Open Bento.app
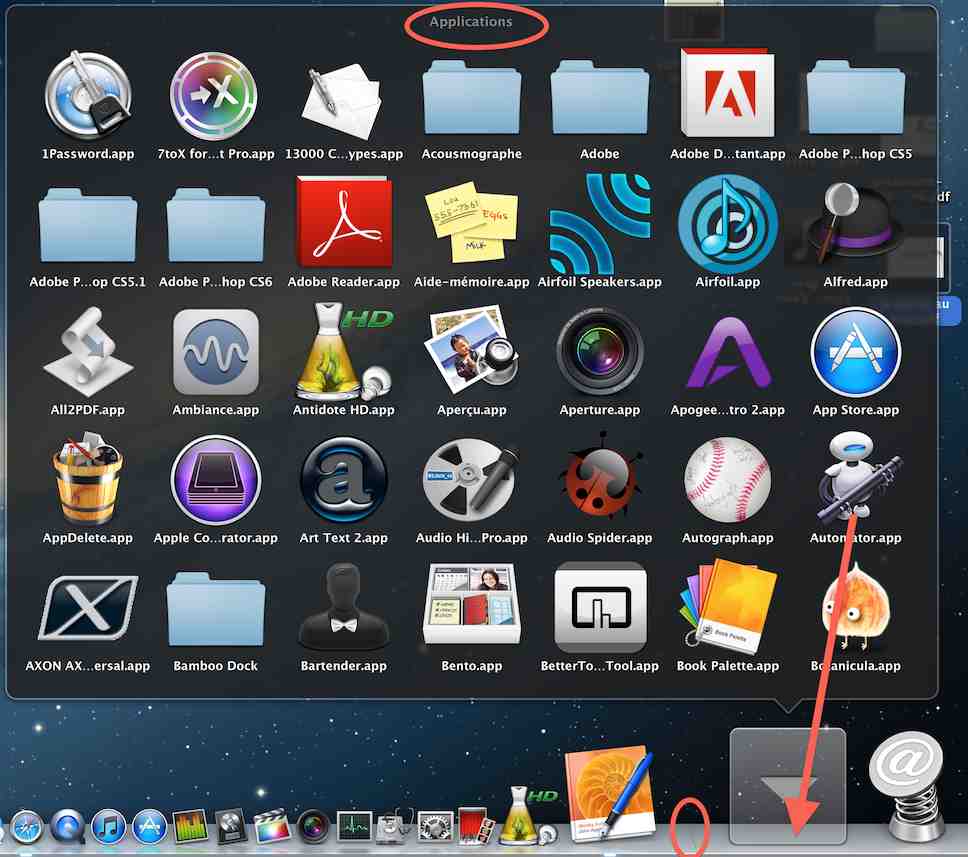This screenshot has height=857, width=968. [x=472, y=605]
